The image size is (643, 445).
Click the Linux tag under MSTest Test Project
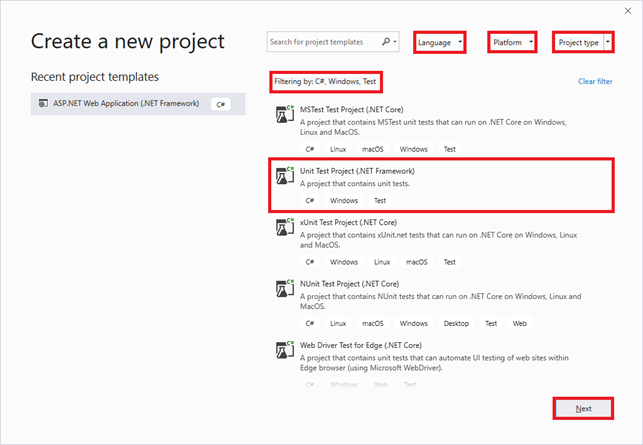point(338,149)
